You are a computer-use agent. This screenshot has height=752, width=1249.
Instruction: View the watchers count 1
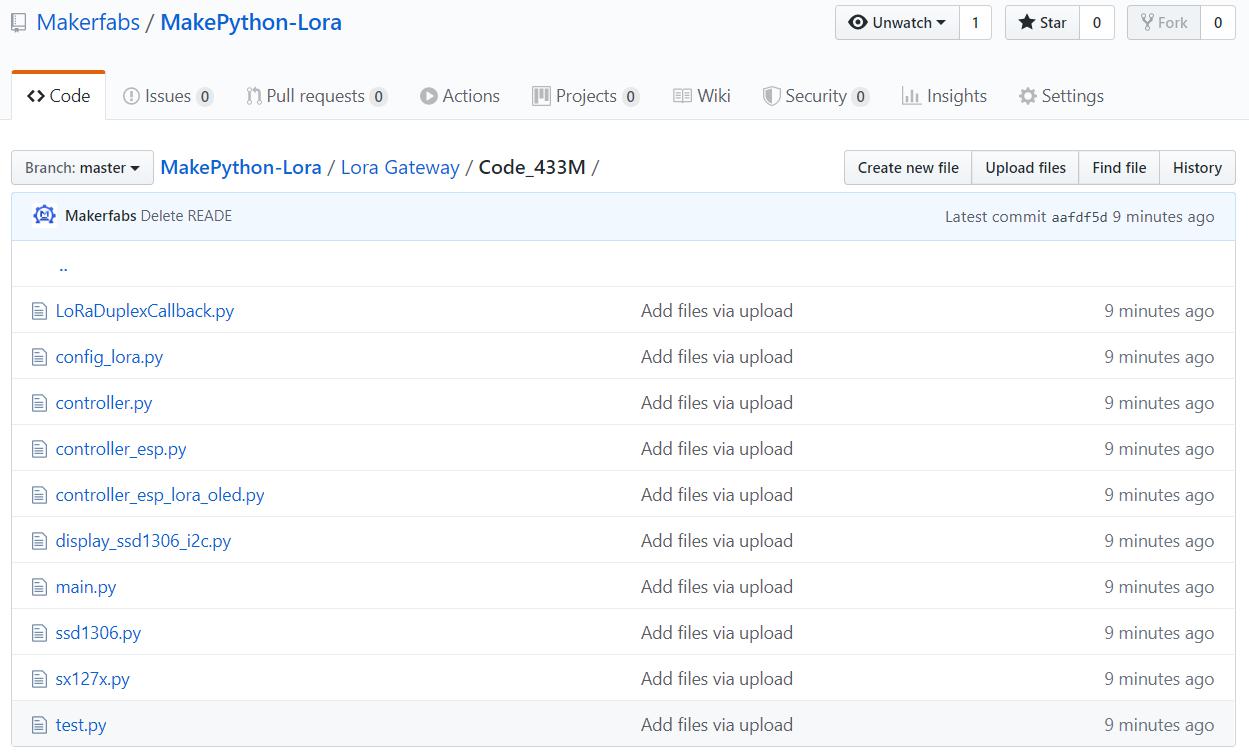975,23
